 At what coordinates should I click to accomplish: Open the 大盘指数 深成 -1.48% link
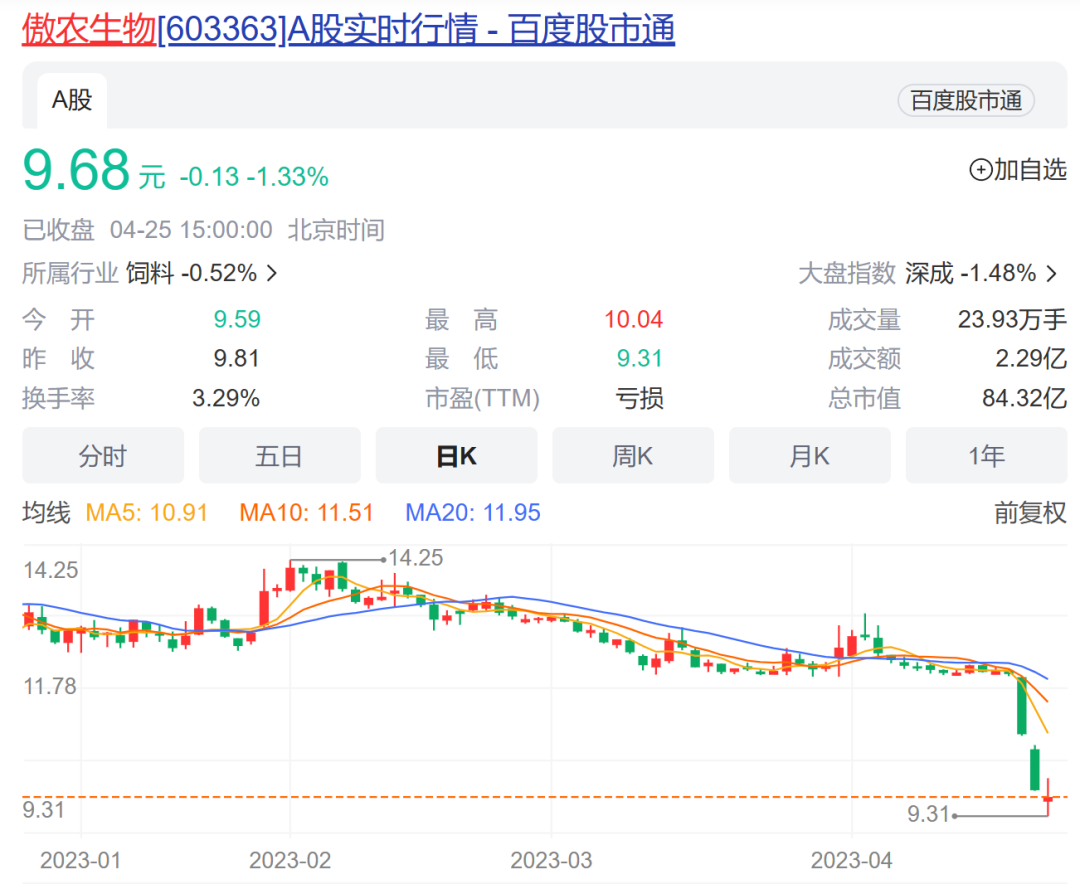928,274
